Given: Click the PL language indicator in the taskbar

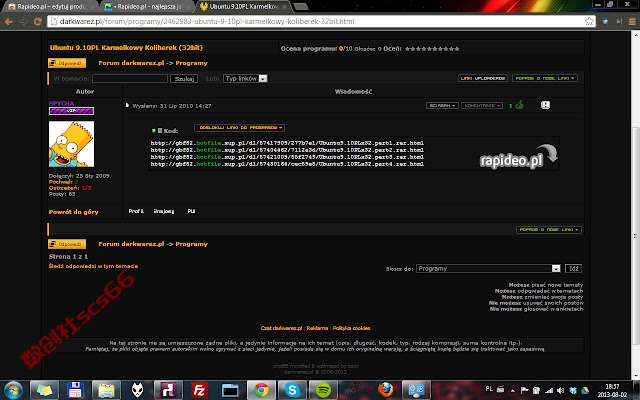Looking at the screenshot, I should (x=489, y=389).
